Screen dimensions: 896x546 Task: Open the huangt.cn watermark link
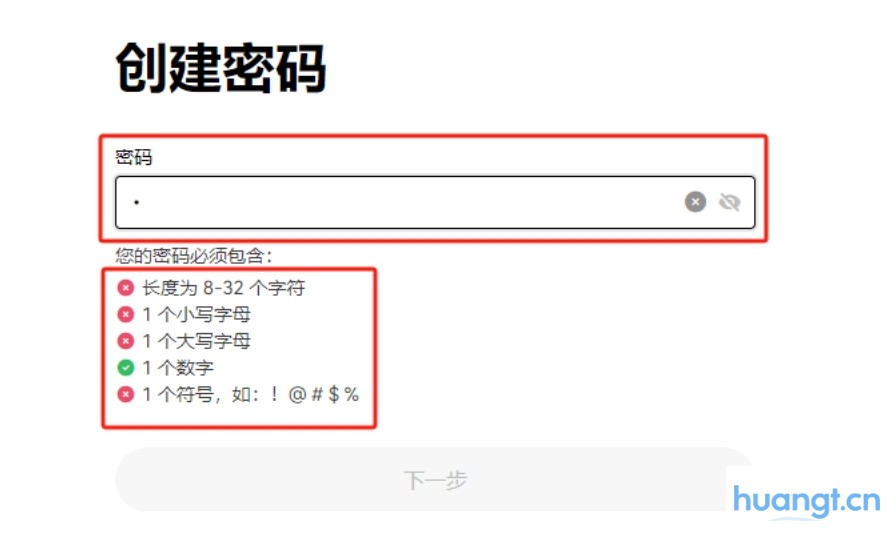(806, 501)
